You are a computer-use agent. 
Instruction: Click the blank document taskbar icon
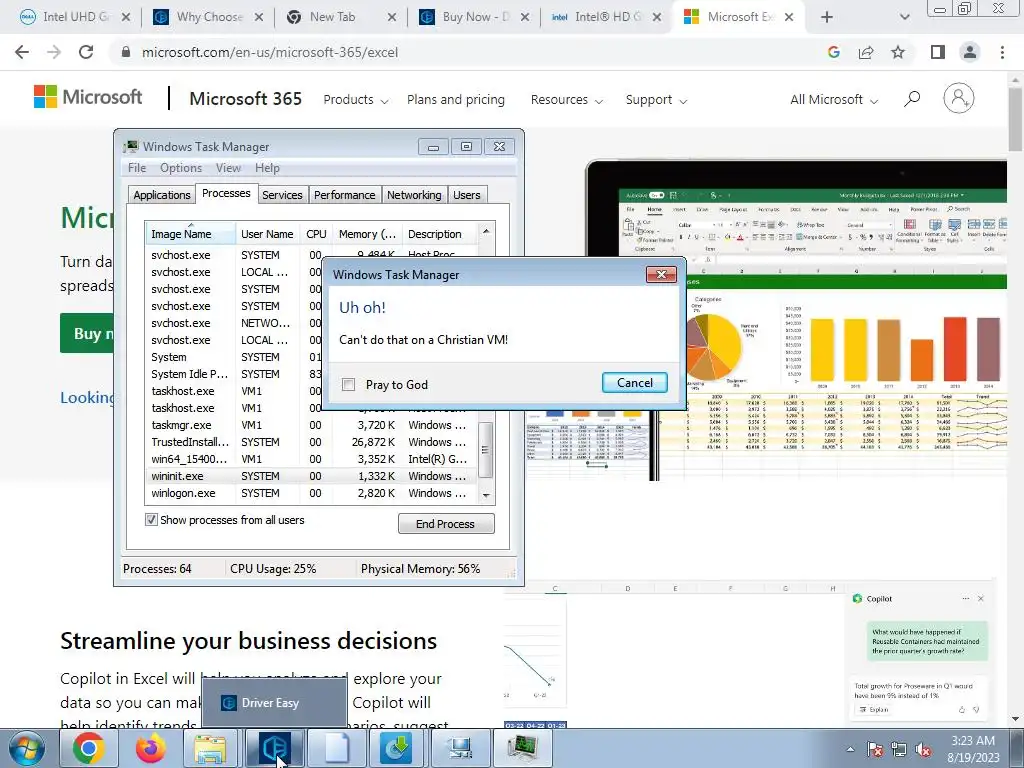[336, 748]
